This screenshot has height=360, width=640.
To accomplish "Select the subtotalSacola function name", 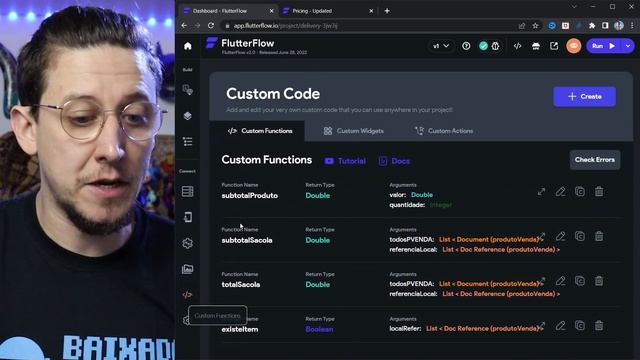I will [247, 240].
